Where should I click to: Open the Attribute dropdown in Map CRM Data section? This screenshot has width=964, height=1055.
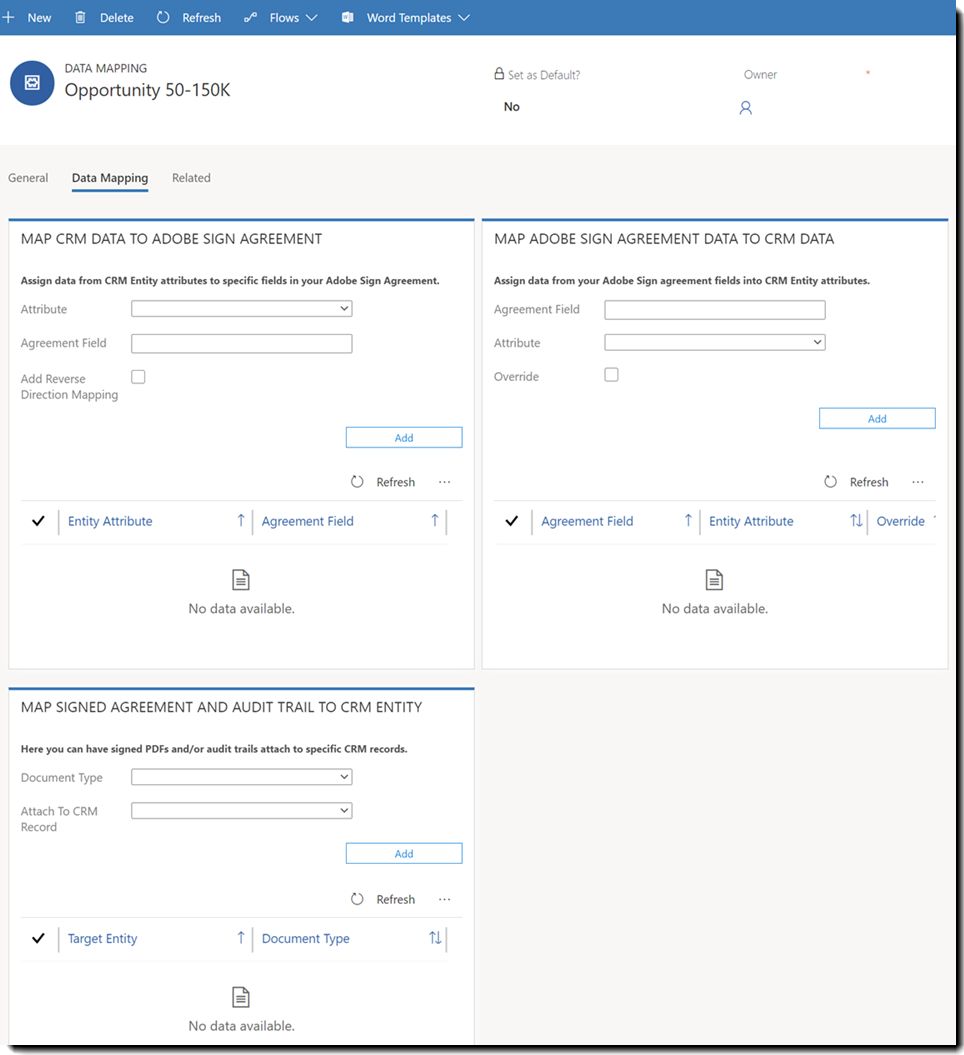pyautogui.click(x=242, y=309)
